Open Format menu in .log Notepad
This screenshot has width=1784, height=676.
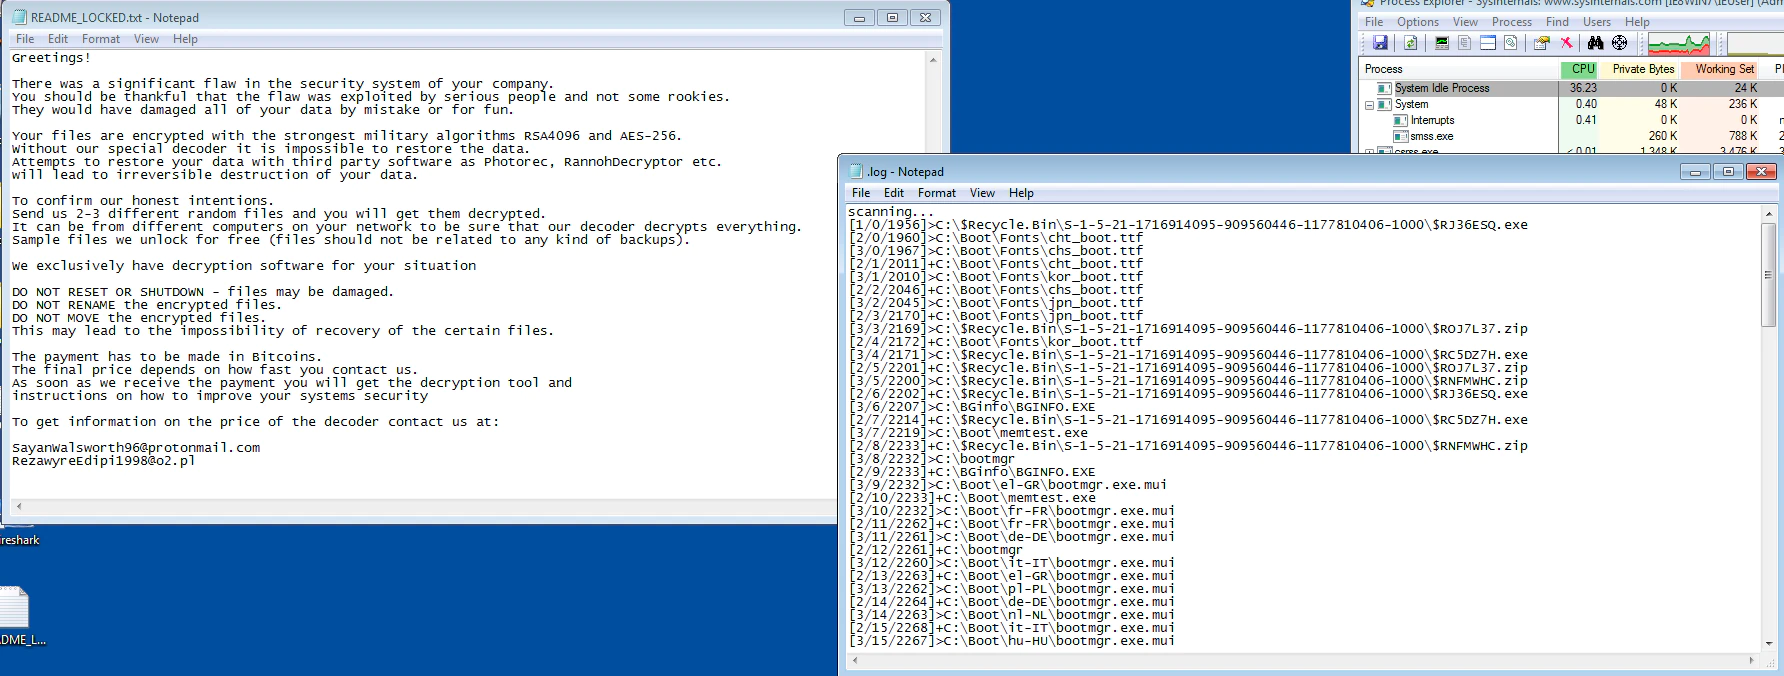click(937, 193)
